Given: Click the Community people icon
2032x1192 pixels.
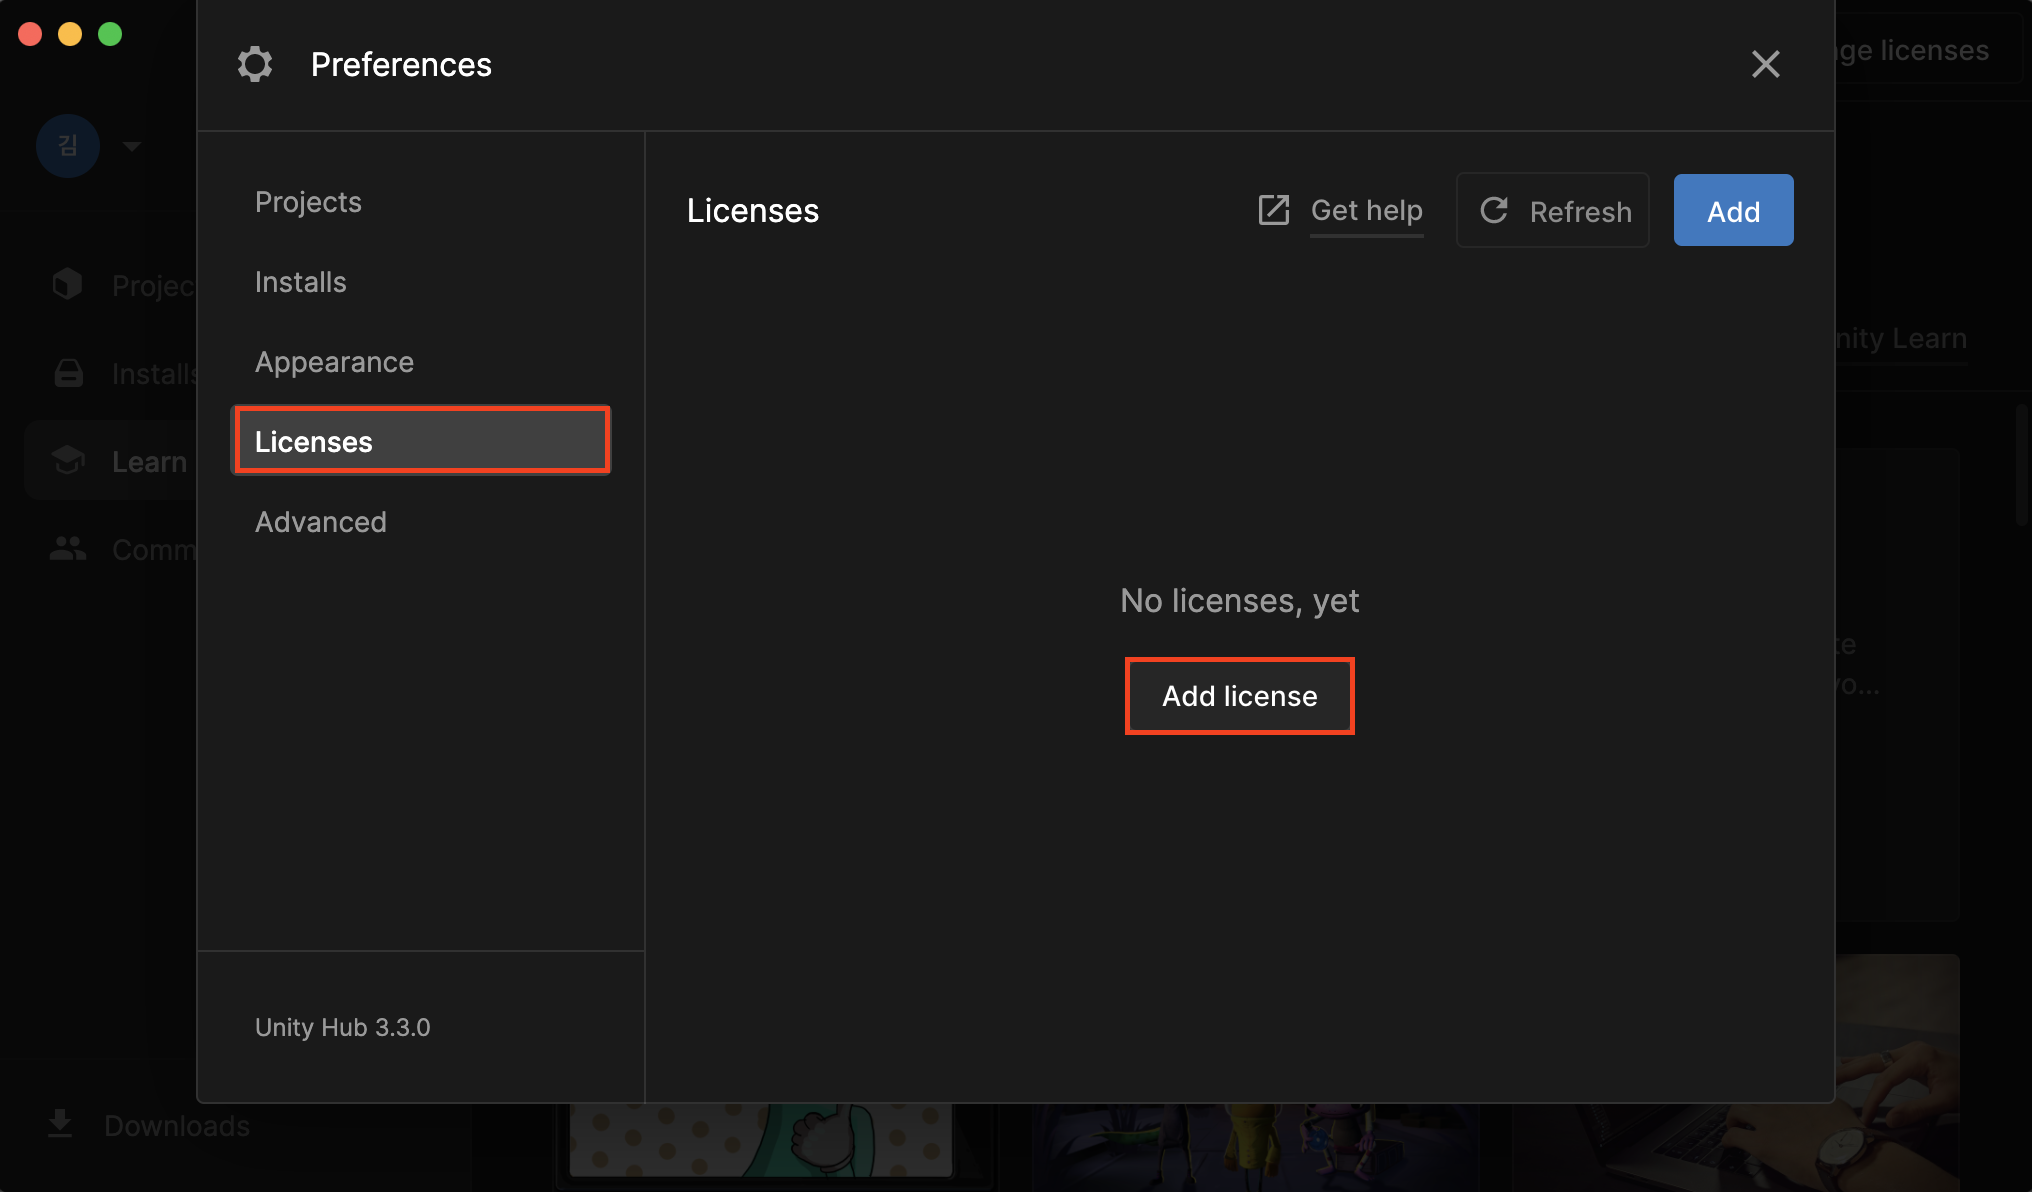Looking at the screenshot, I should 68,549.
